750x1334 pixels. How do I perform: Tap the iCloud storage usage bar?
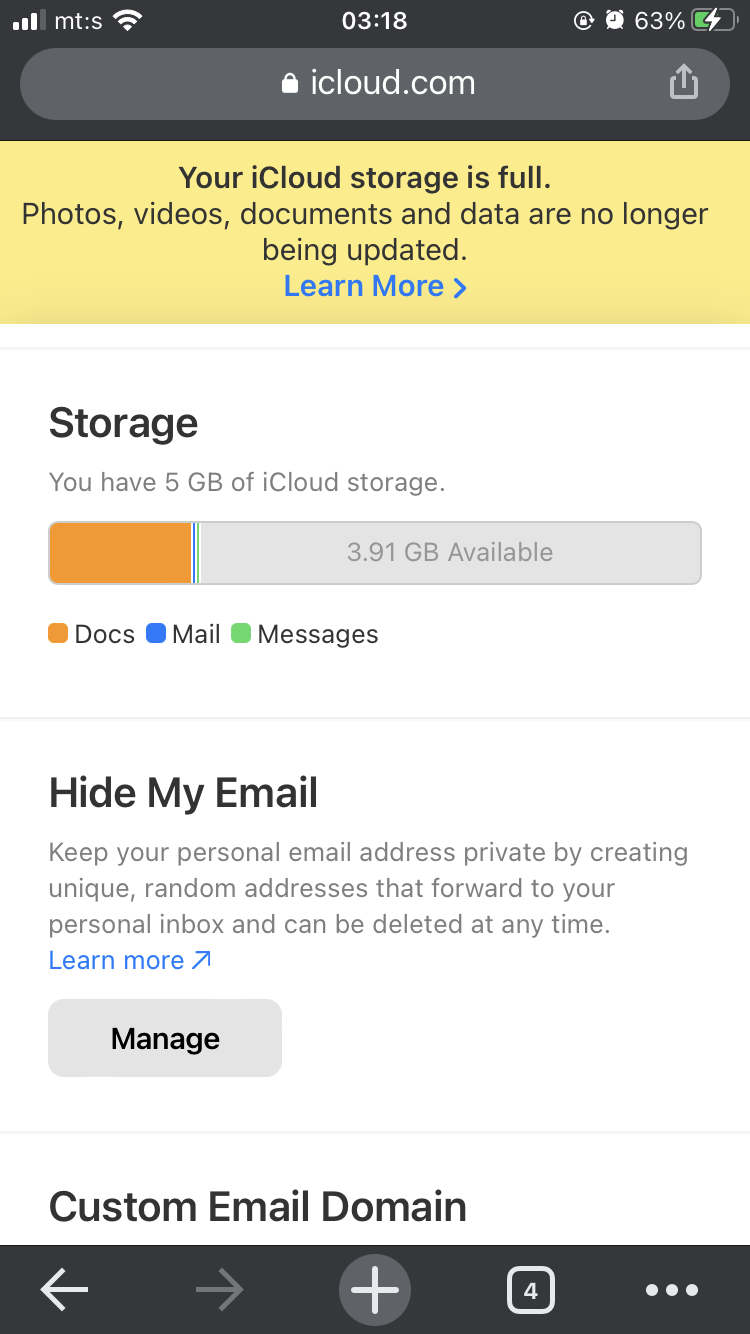coord(375,552)
